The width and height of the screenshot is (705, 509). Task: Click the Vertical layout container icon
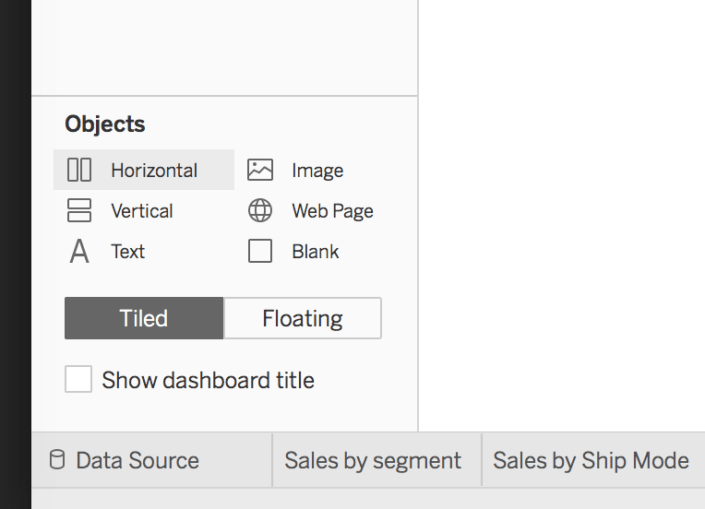click(x=79, y=211)
